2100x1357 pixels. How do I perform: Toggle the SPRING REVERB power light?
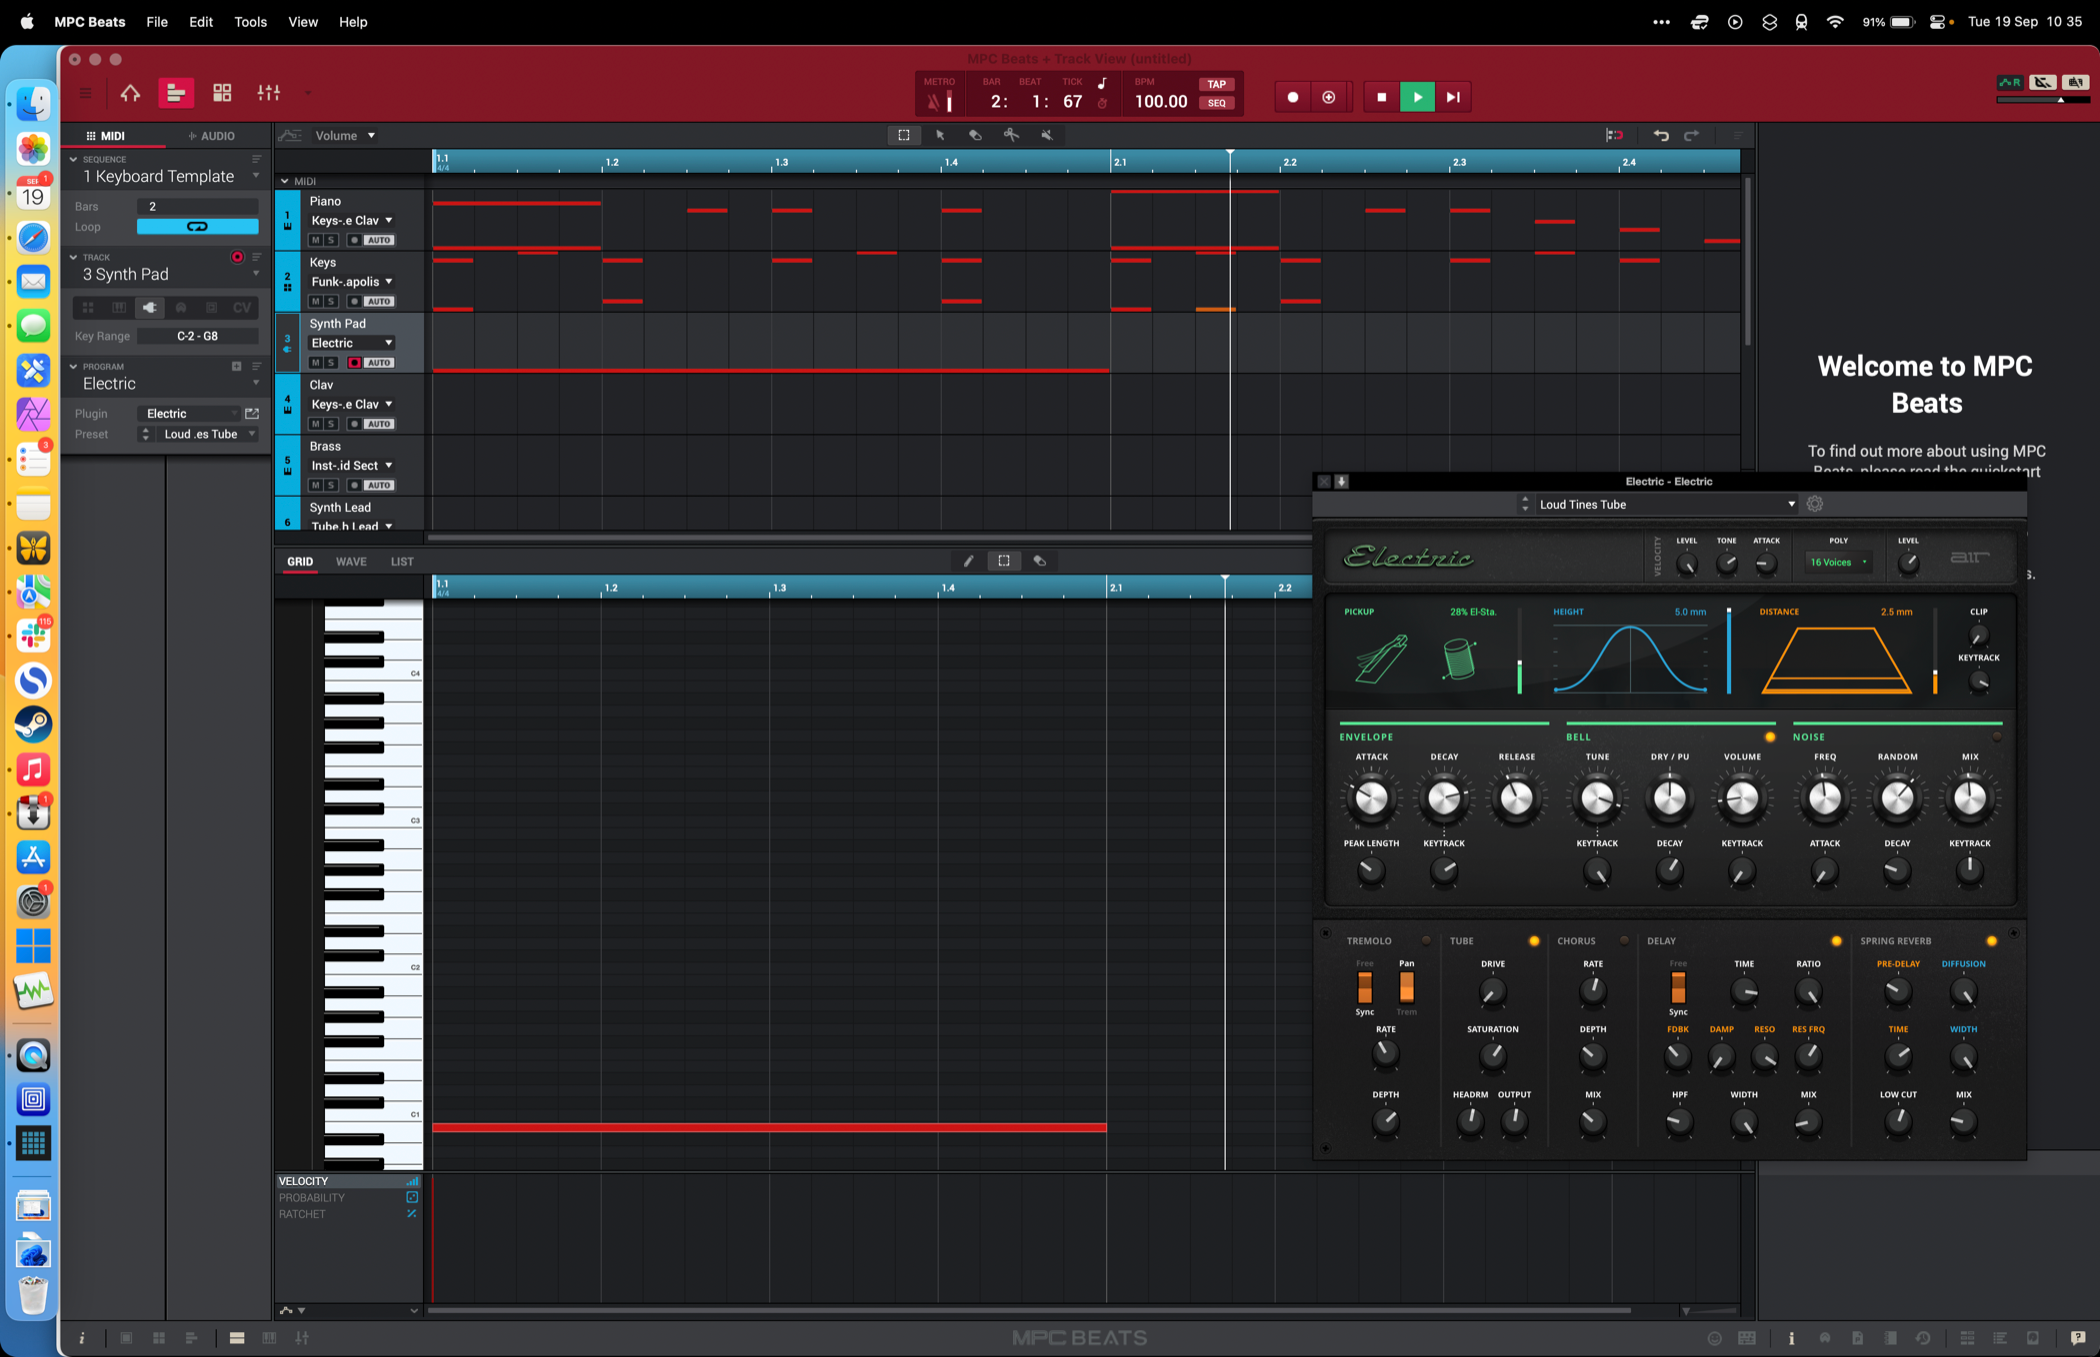coord(1991,941)
